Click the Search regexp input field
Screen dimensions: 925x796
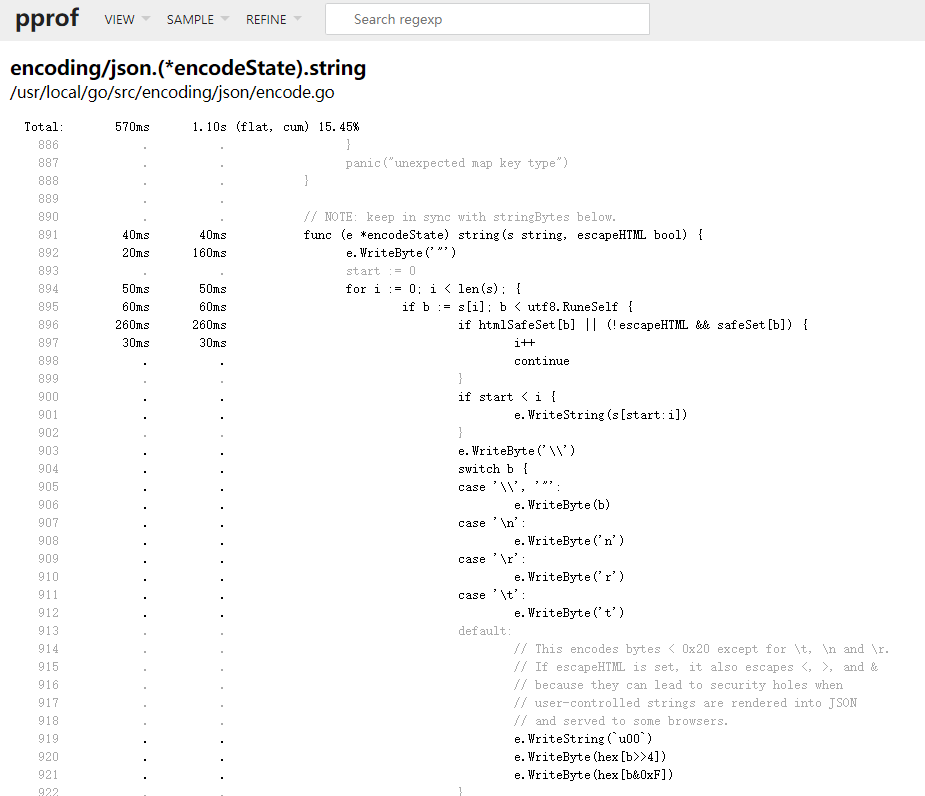pyautogui.click(x=487, y=18)
